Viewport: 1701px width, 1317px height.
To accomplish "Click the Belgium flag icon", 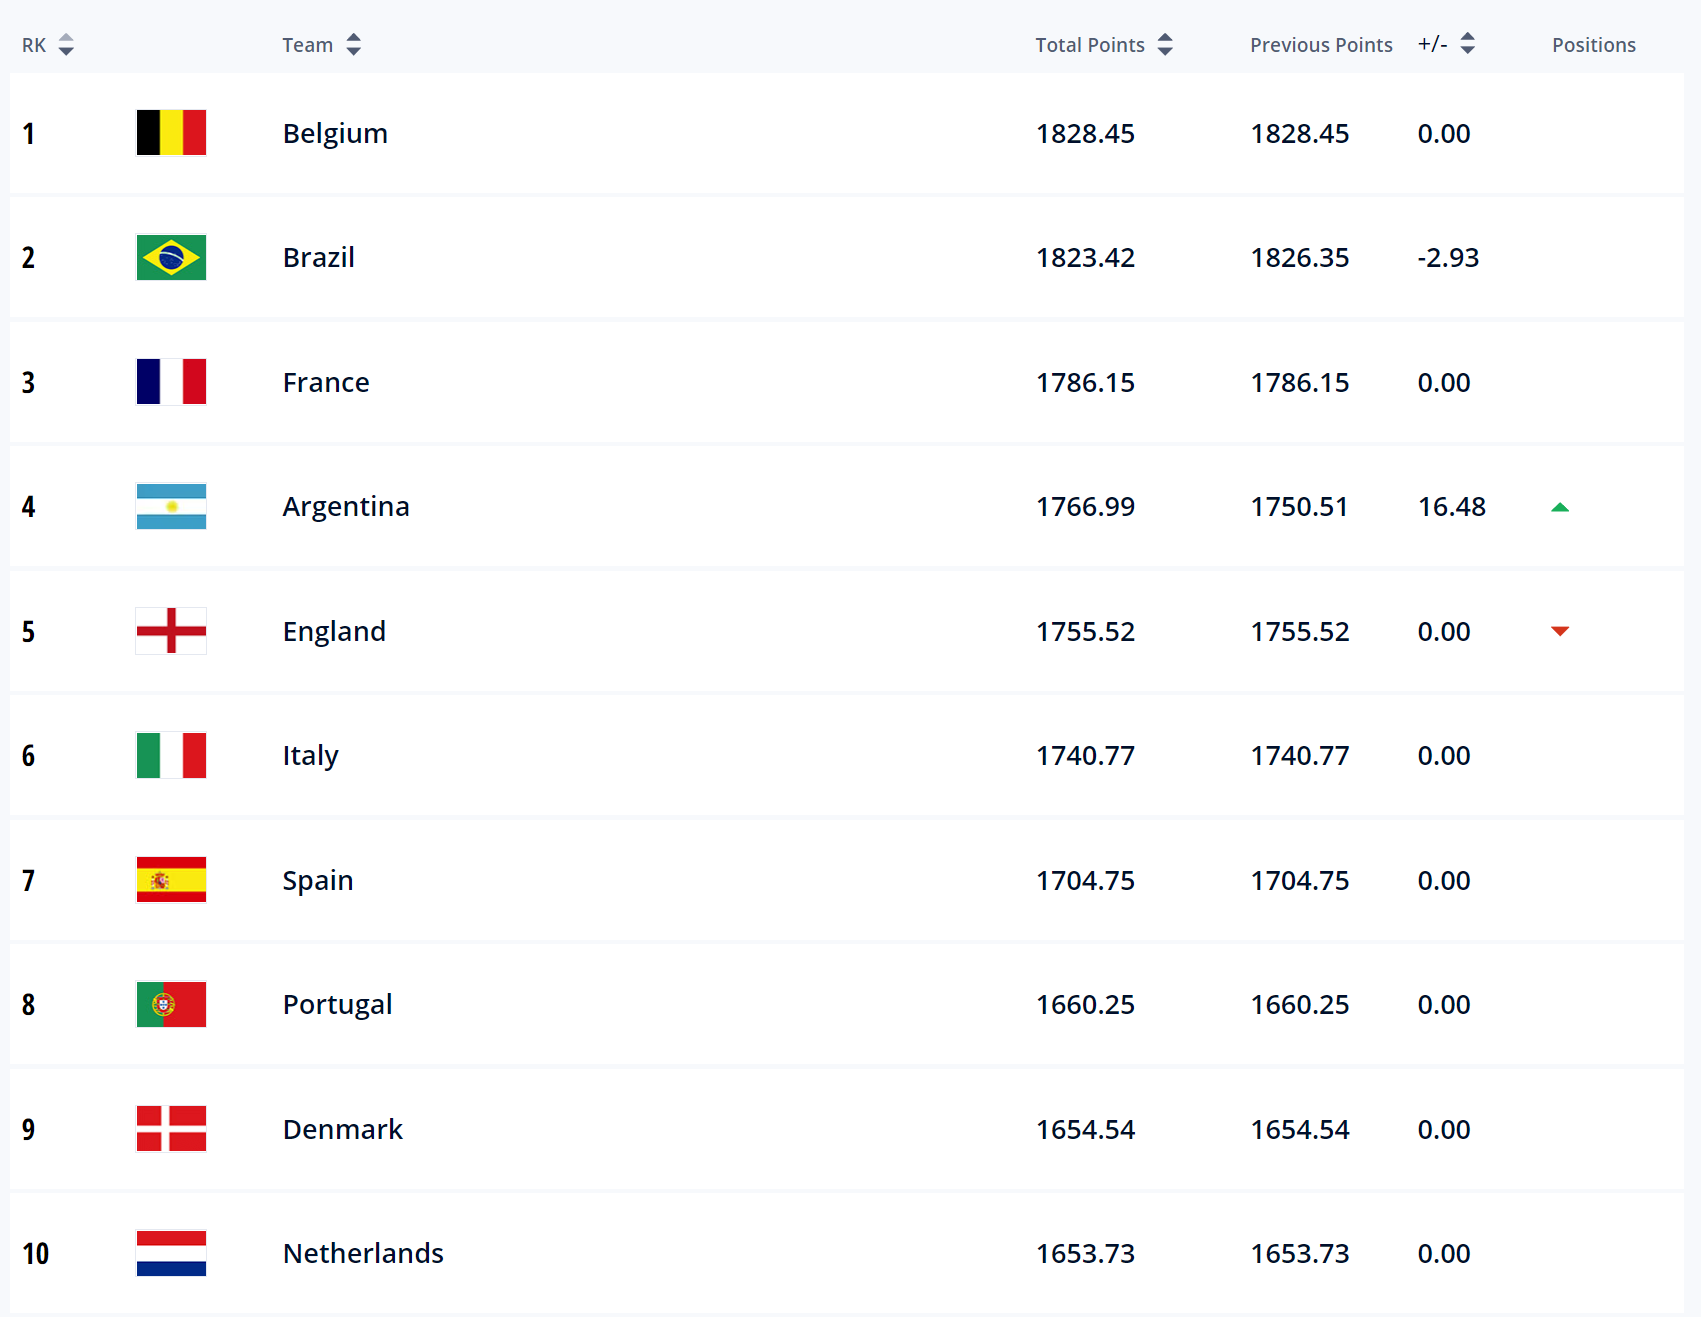I will tap(171, 133).
